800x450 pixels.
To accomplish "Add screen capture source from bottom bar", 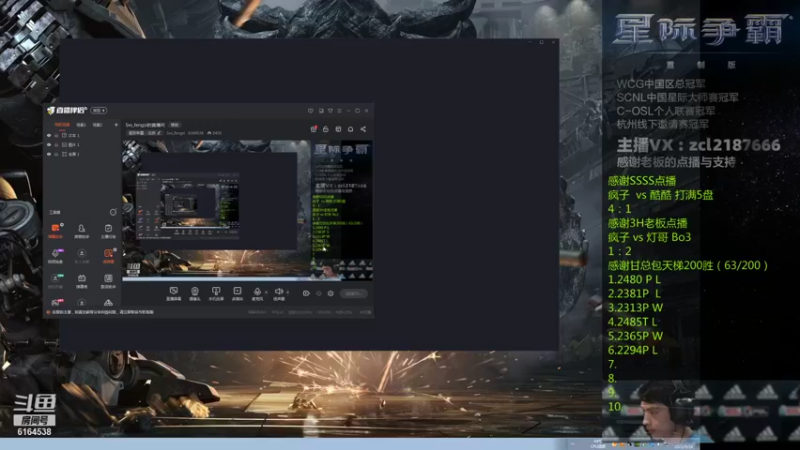I will coord(173,293).
